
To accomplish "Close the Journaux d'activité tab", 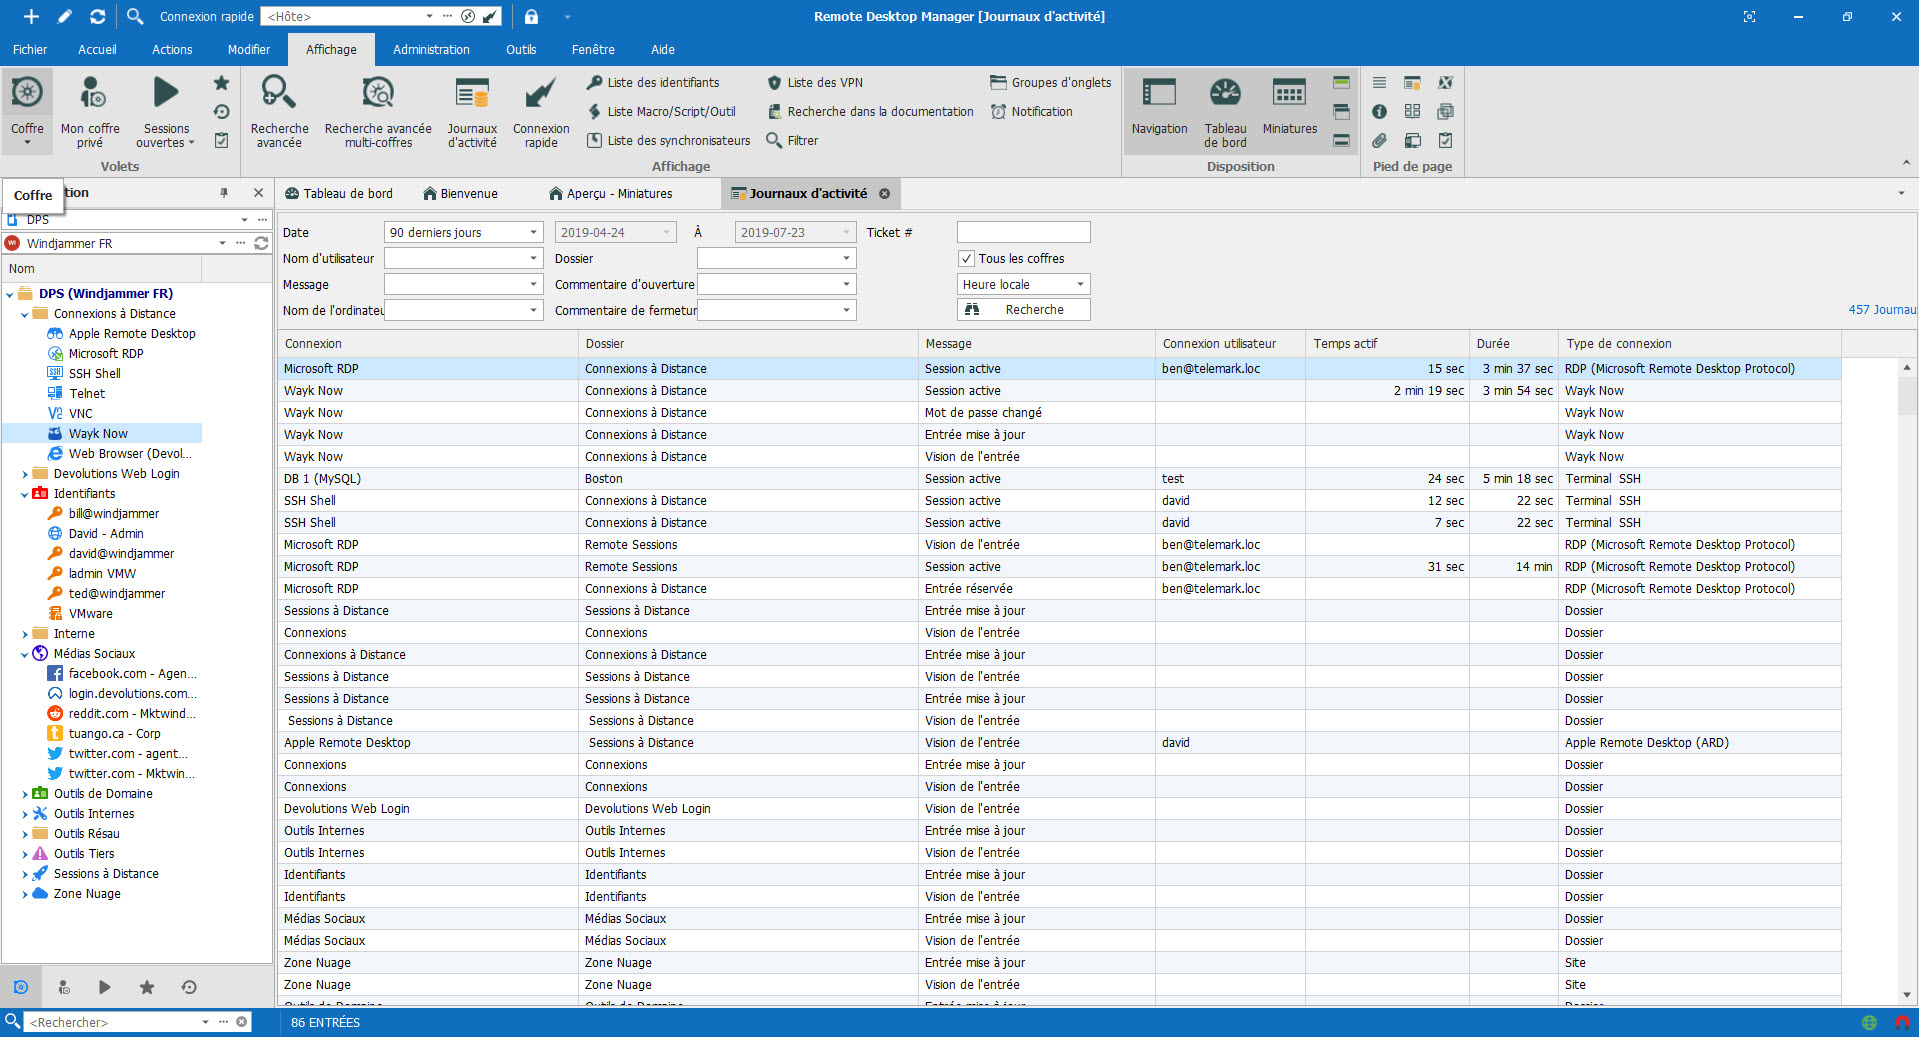I will click(x=884, y=193).
